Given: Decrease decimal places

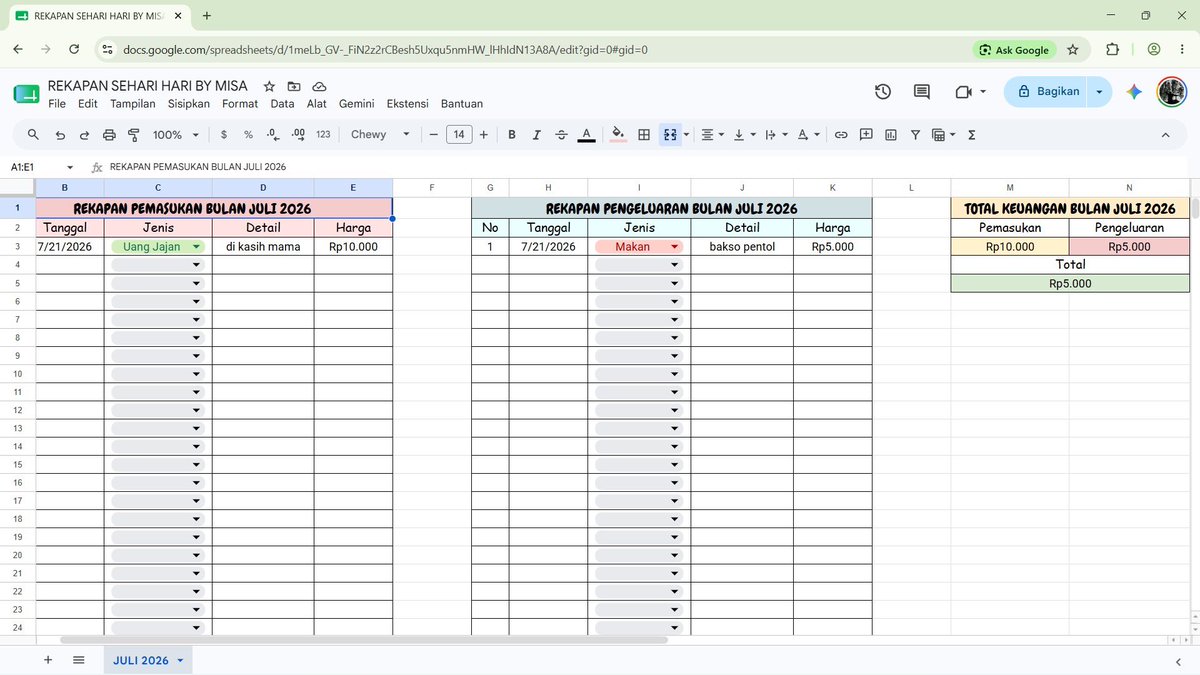Looking at the screenshot, I should click(273, 134).
